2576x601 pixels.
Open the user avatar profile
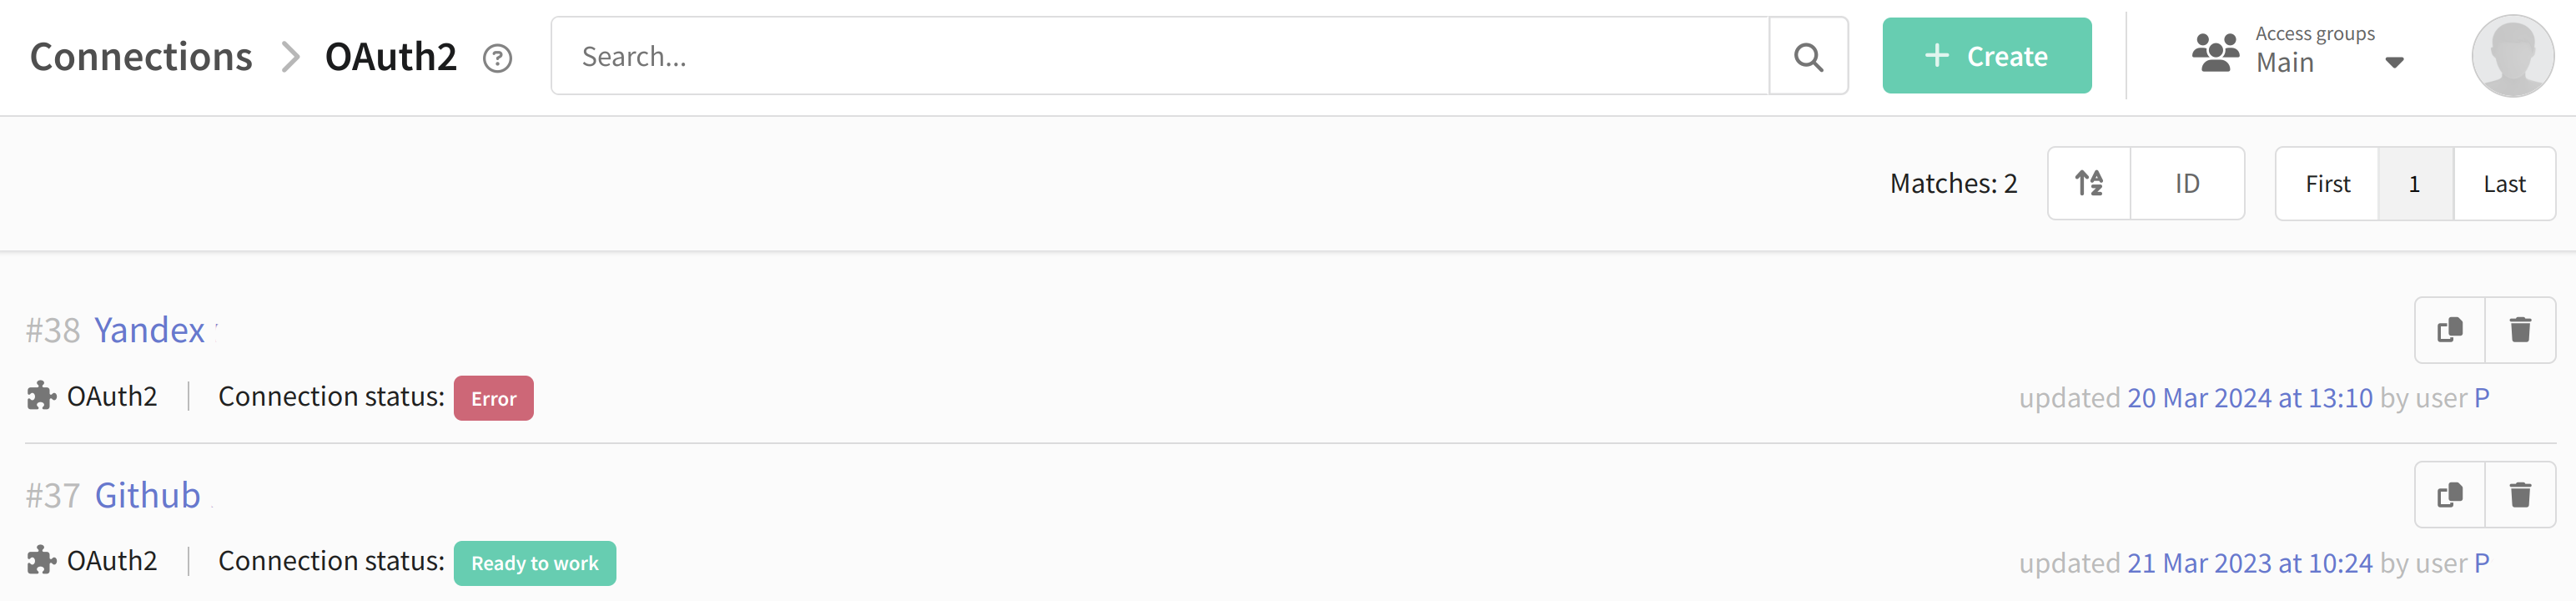[2513, 56]
